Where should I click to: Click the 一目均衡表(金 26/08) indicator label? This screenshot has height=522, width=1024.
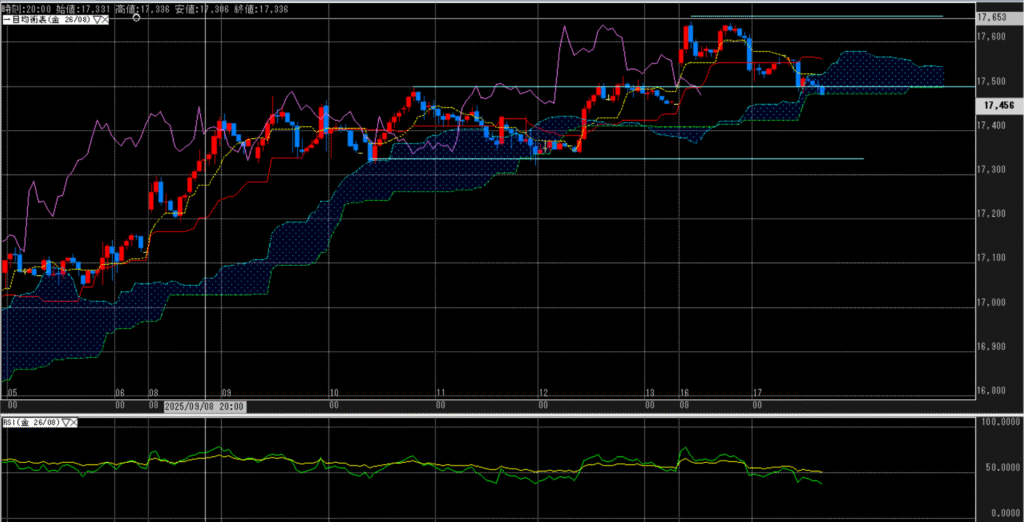coord(46,20)
